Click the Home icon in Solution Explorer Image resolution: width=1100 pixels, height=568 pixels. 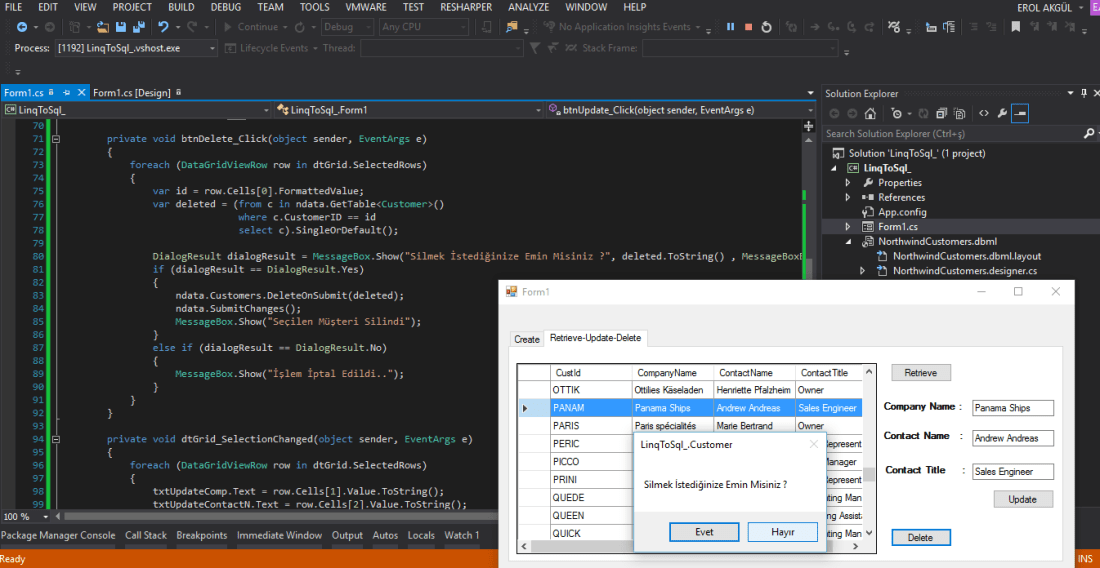871,114
